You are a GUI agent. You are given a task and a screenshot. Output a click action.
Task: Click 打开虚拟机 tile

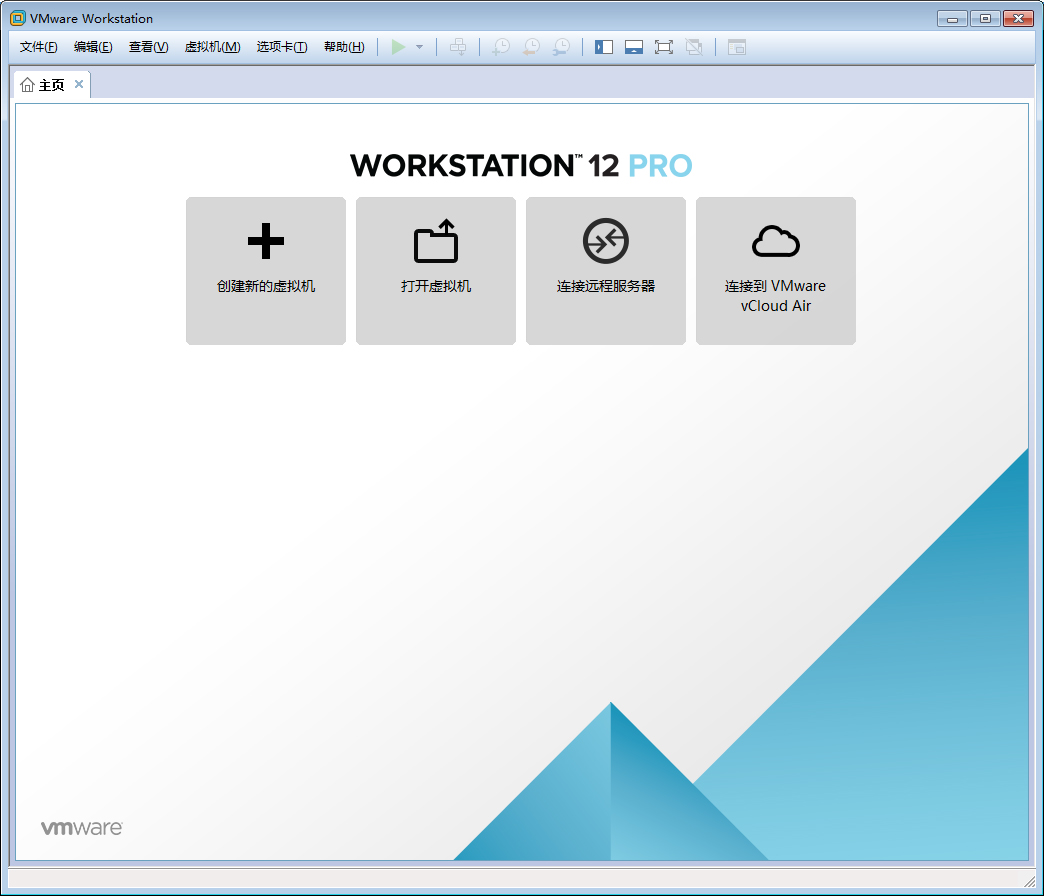click(435, 271)
